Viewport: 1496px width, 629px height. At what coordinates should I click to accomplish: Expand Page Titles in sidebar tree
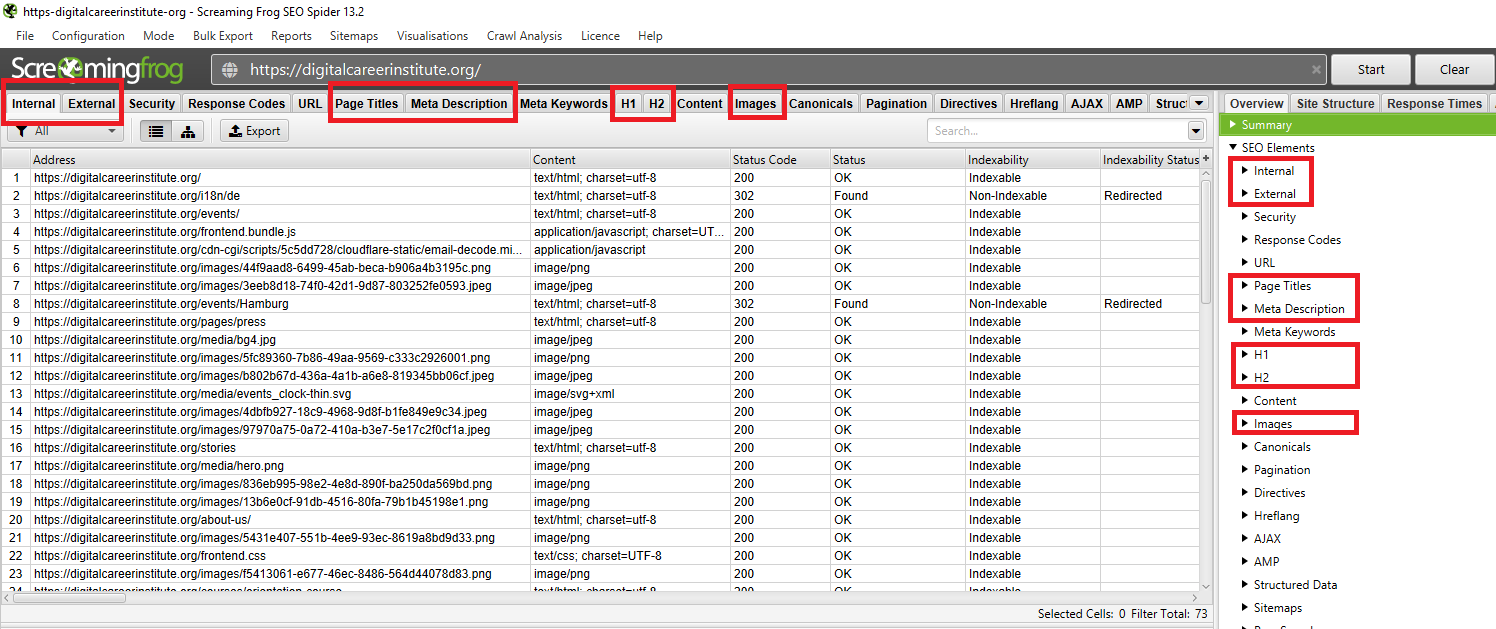(x=1245, y=286)
